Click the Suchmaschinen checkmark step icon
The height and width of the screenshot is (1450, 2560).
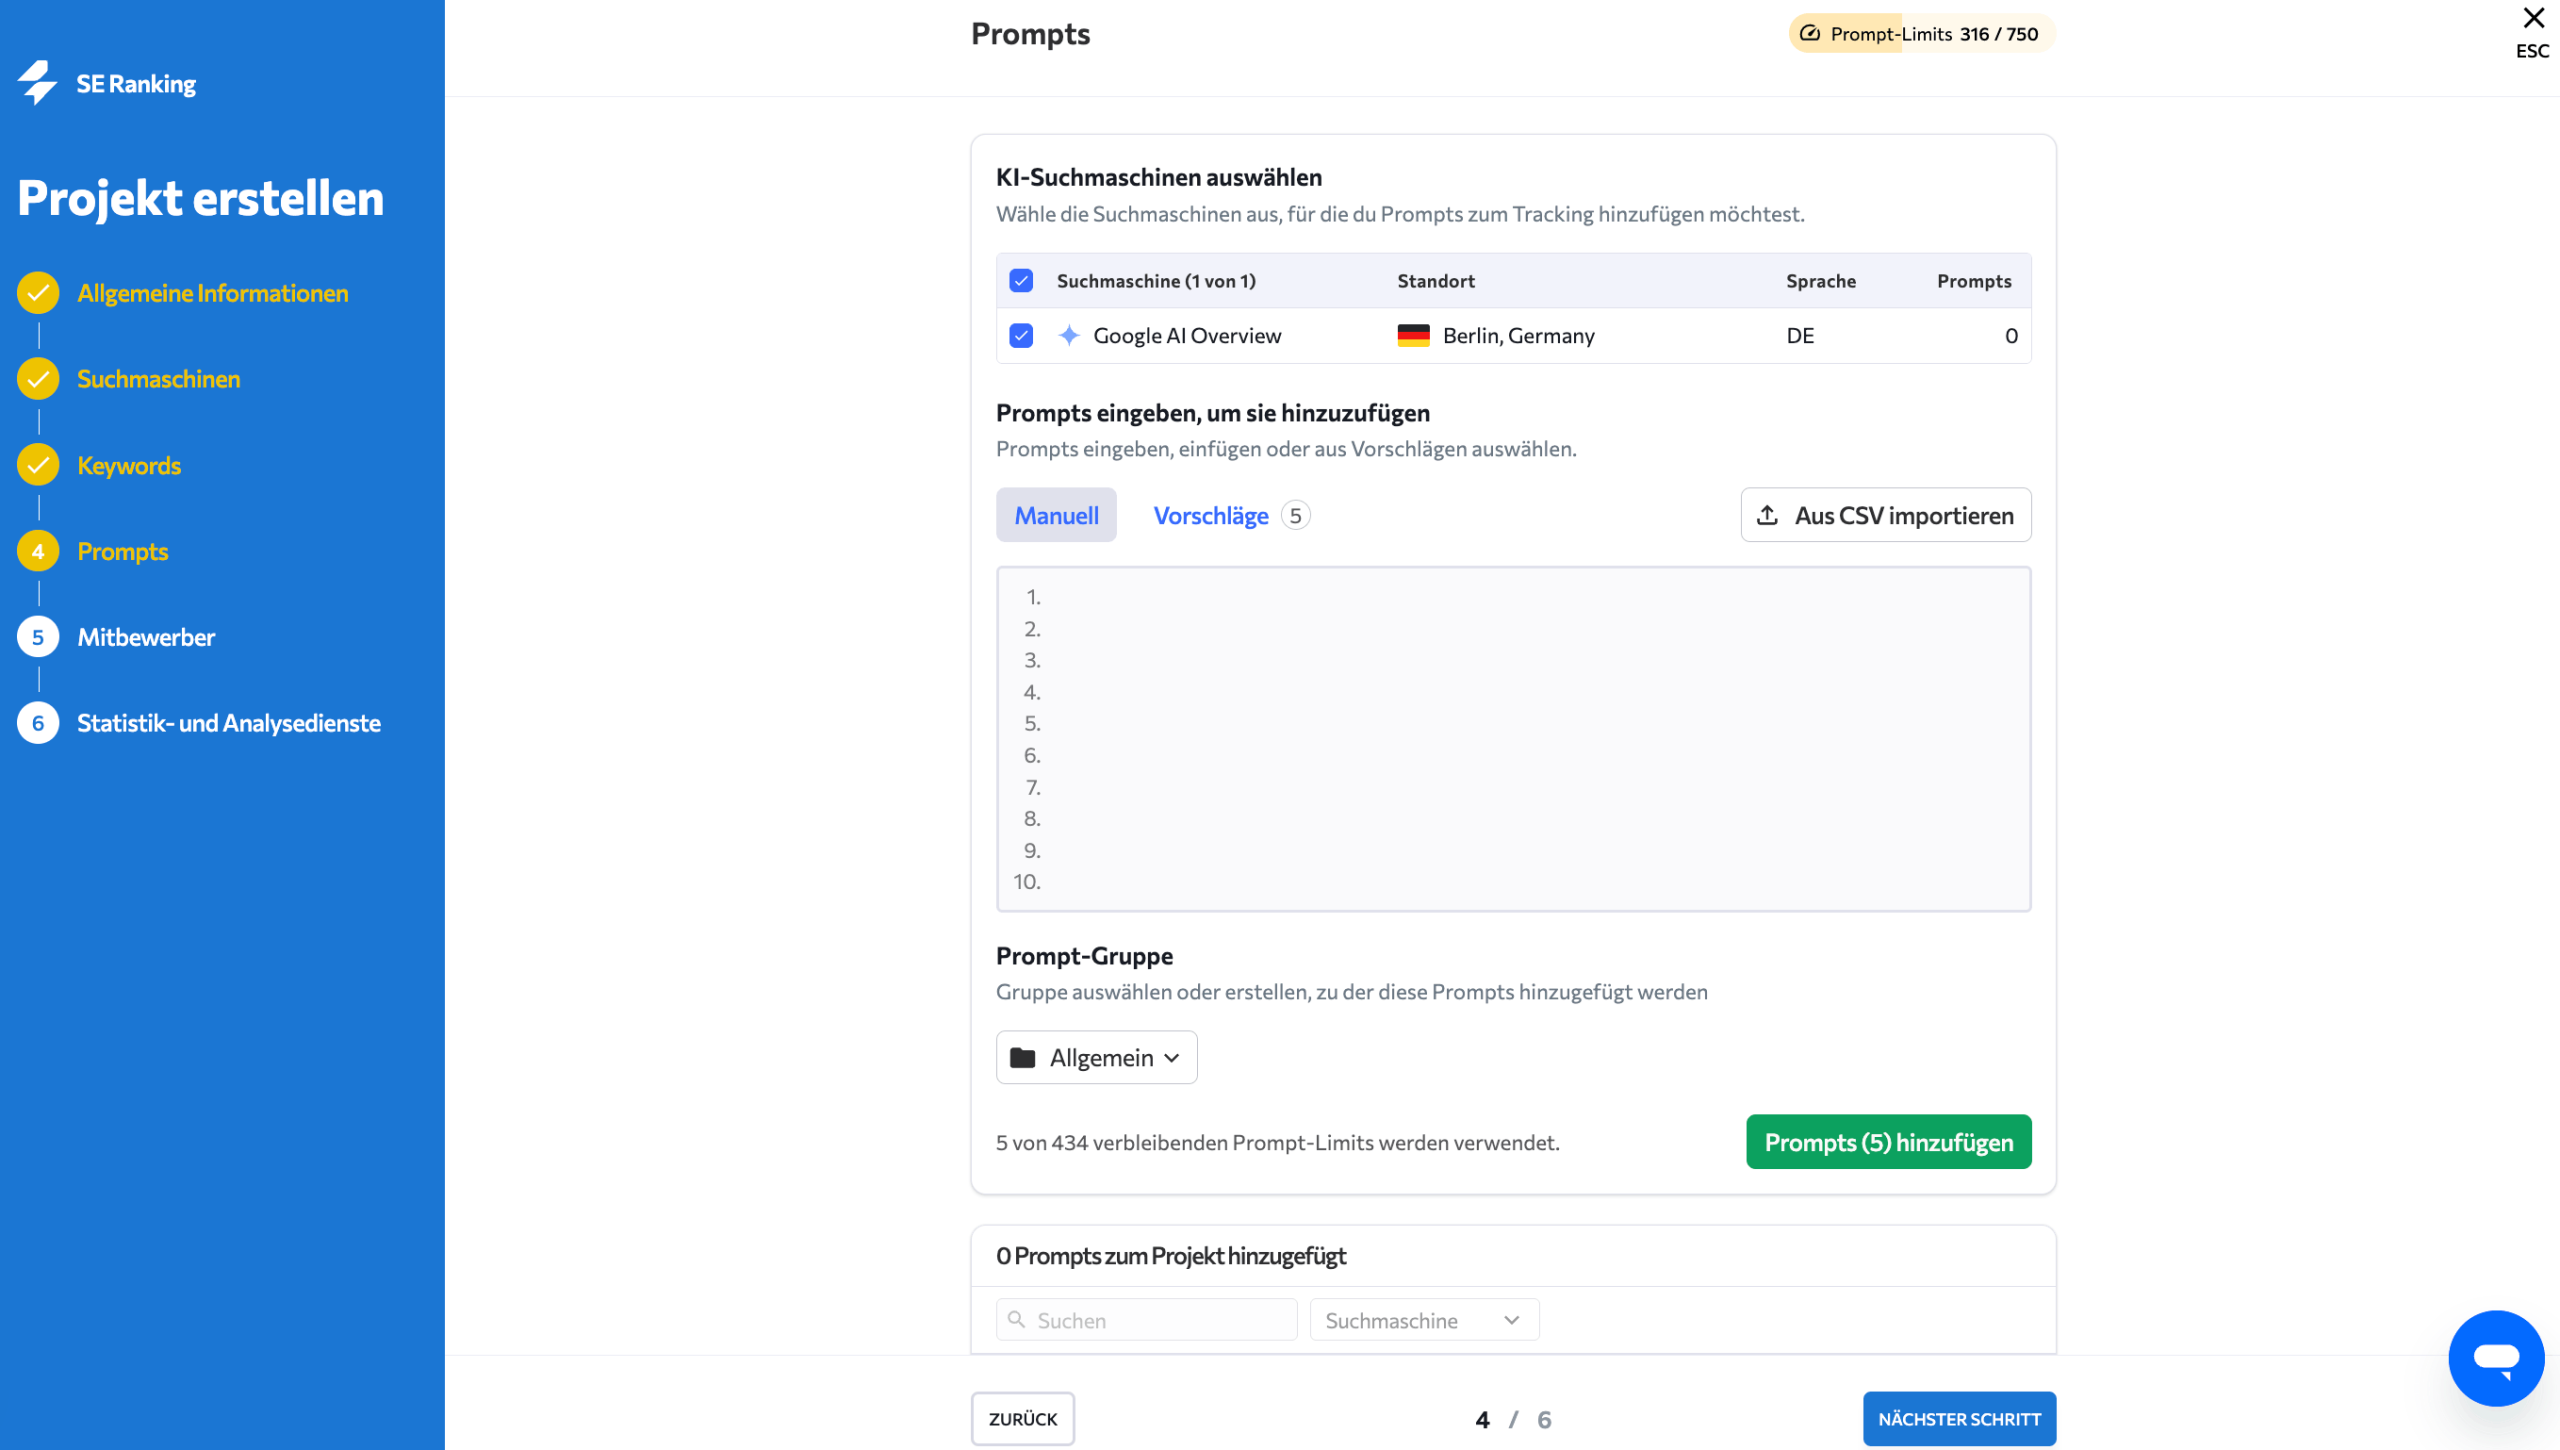[x=38, y=379]
